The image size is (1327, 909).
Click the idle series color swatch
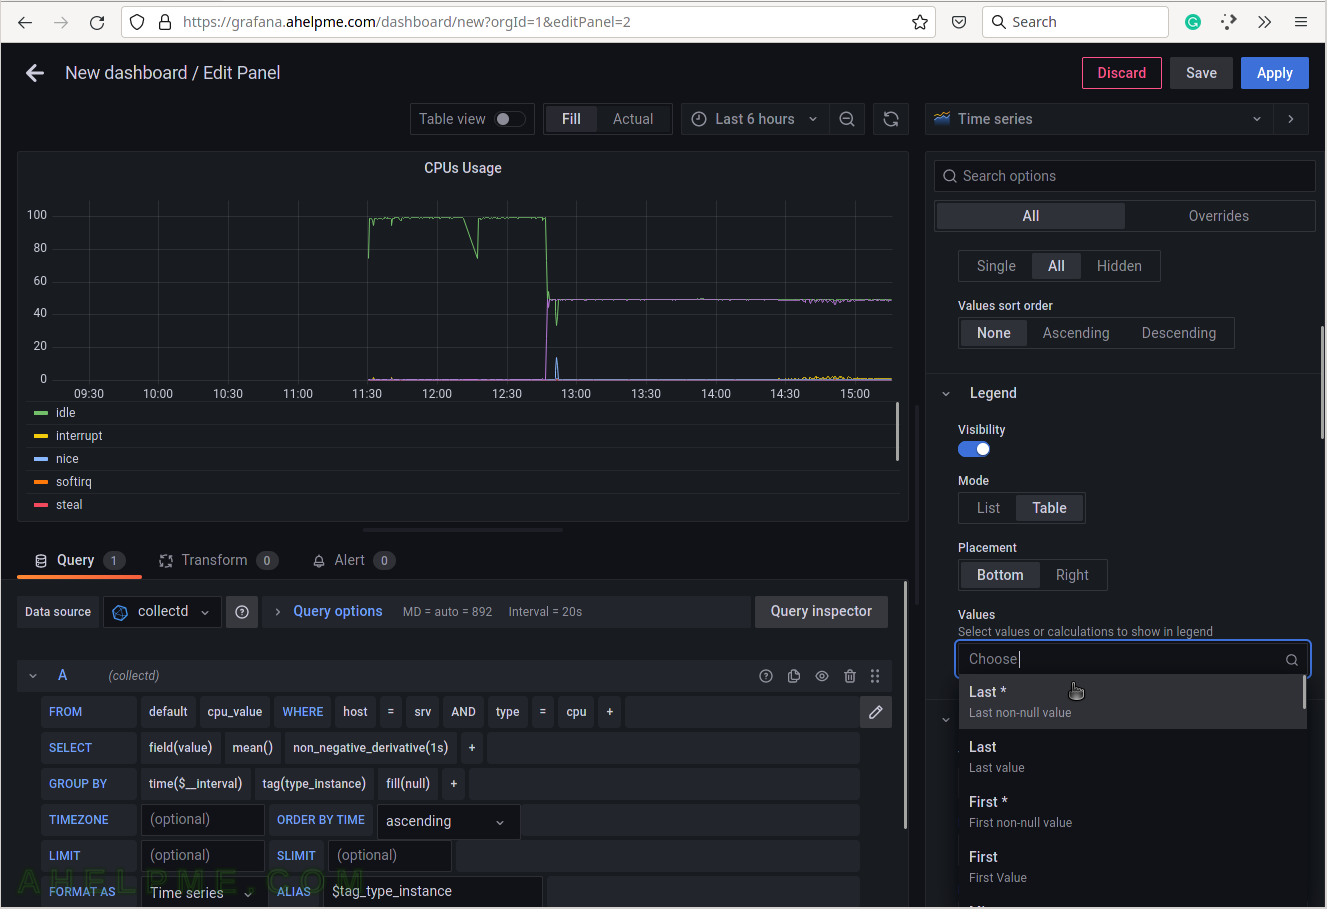tap(41, 413)
